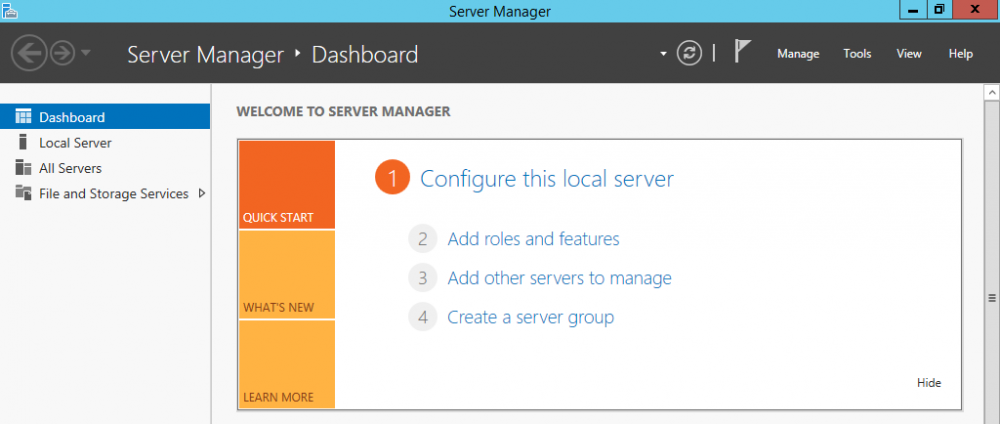Image resolution: width=1000 pixels, height=424 pixels.
Task: Select the Dashboard icon in sidebar
Action: click(x=23, y=117)
